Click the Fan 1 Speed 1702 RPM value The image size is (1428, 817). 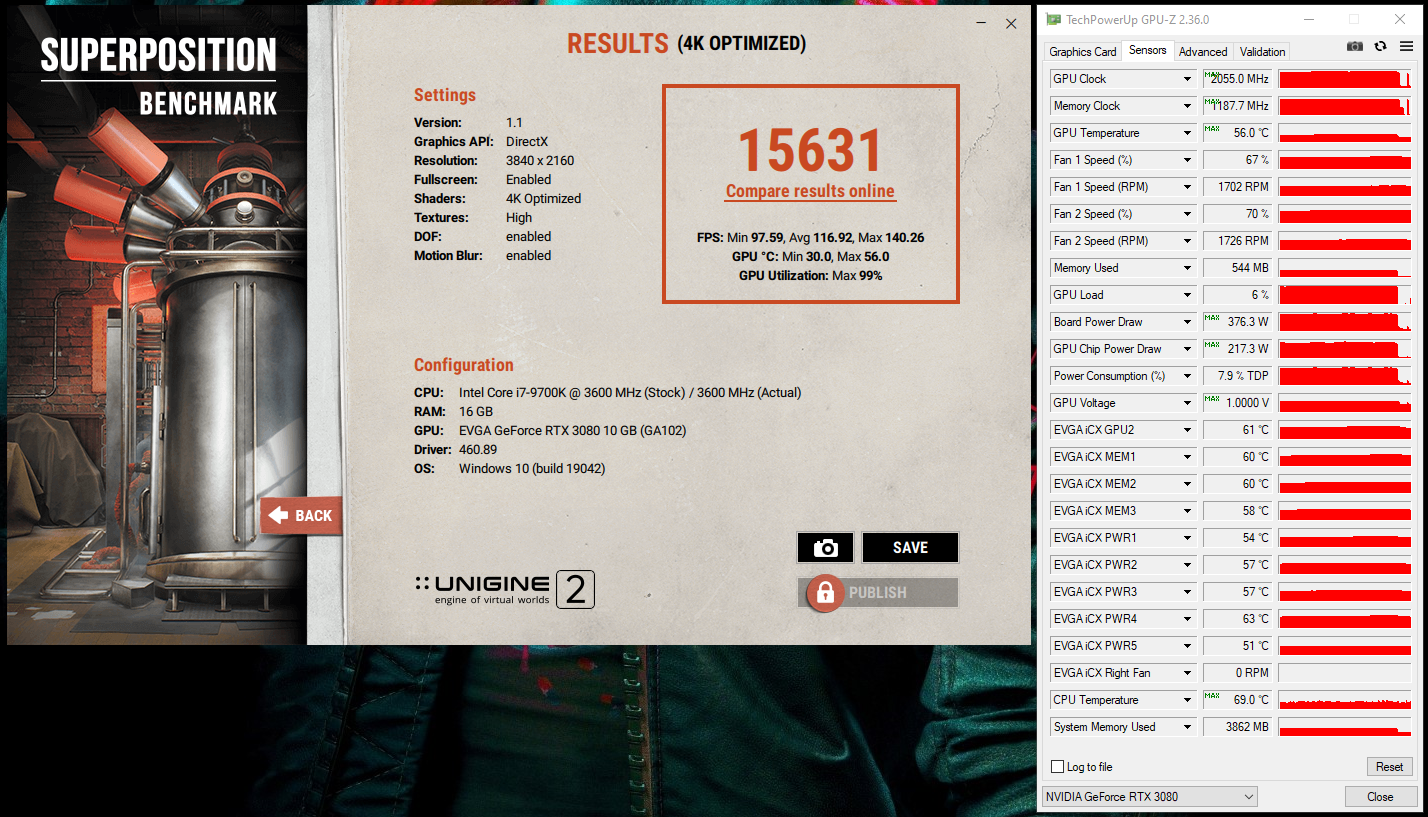click(1237, 187)
